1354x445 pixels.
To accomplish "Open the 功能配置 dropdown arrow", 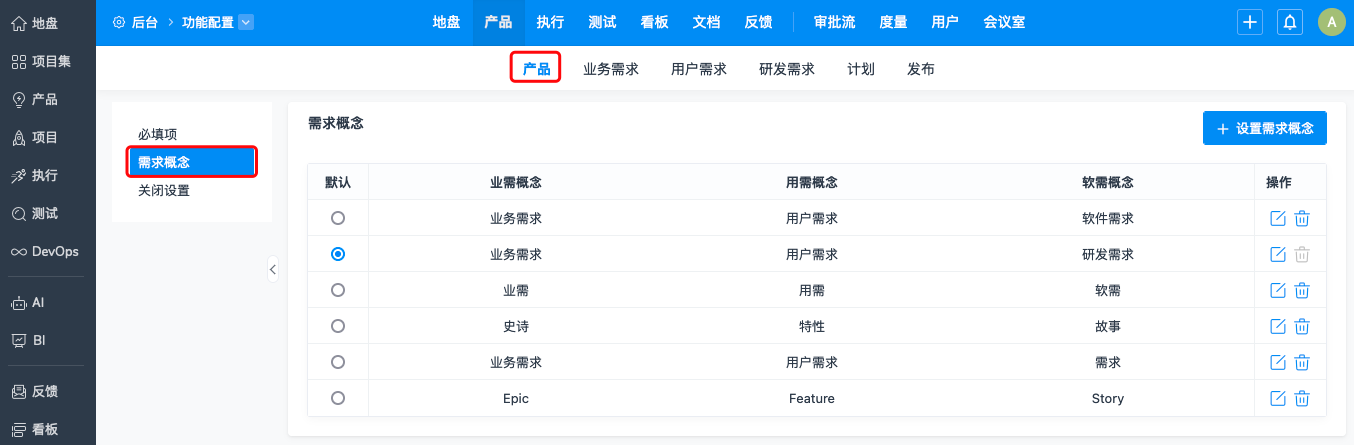I will 247,22.
